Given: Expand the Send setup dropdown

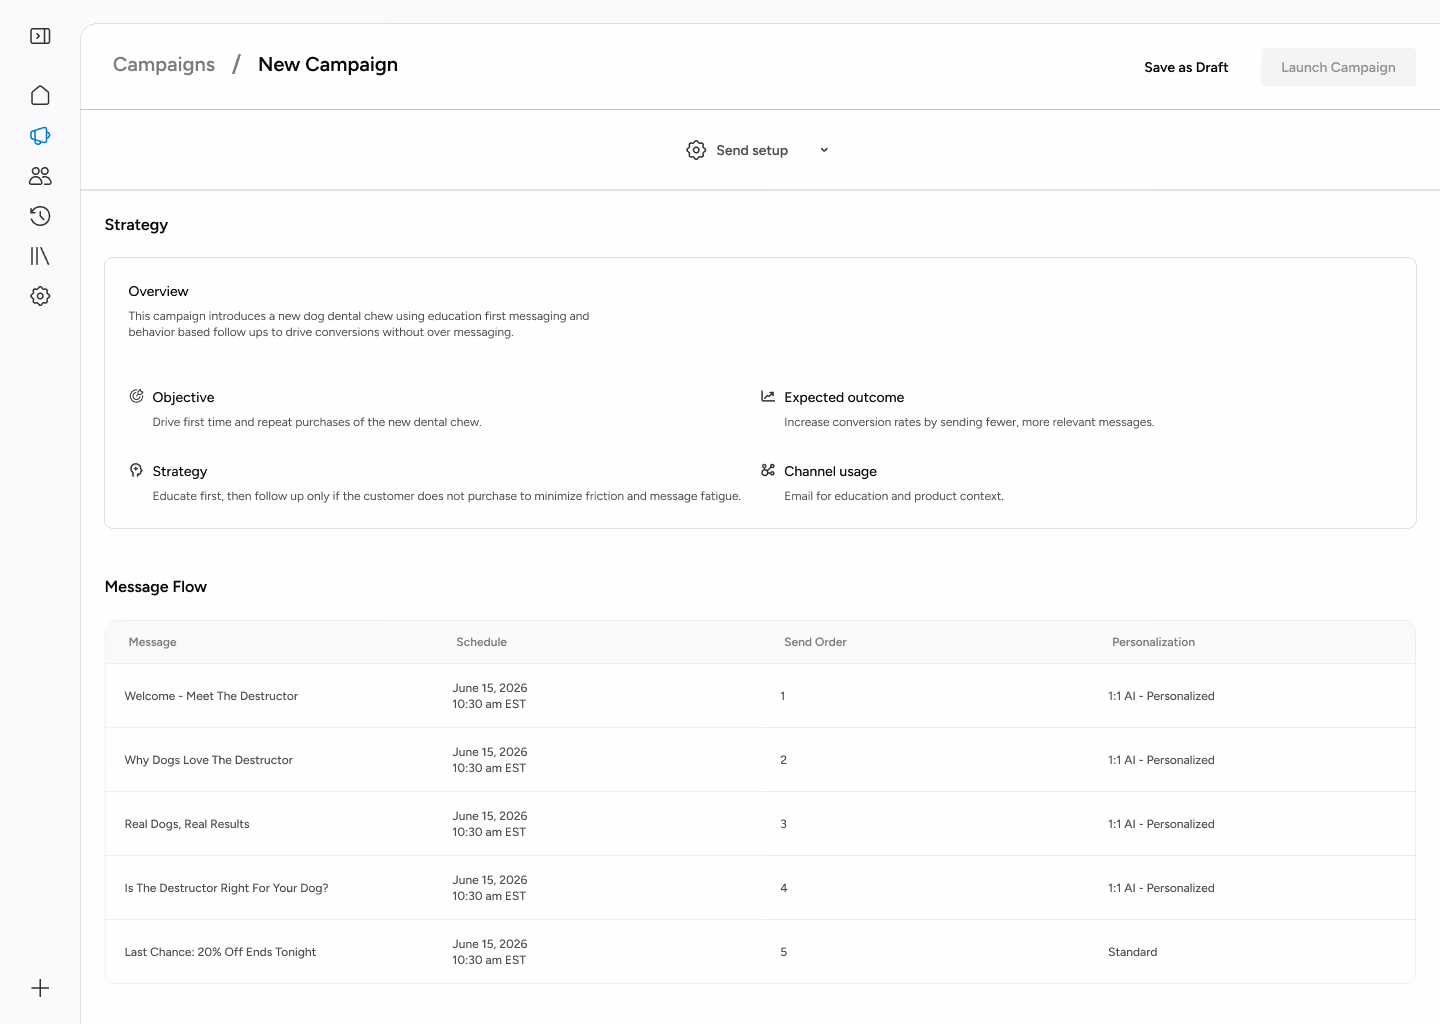Looking at the screenshot, I should coord(823,149).
